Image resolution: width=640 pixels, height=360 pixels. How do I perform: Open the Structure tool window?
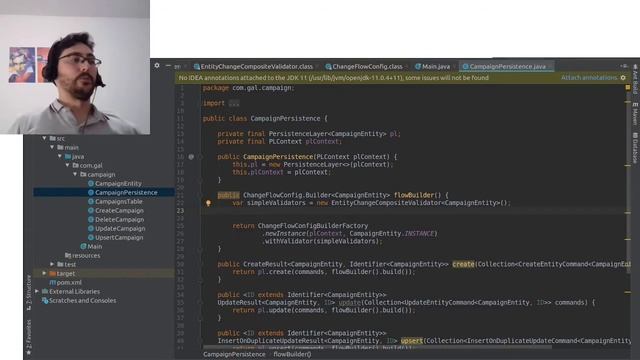pos(29,292)
